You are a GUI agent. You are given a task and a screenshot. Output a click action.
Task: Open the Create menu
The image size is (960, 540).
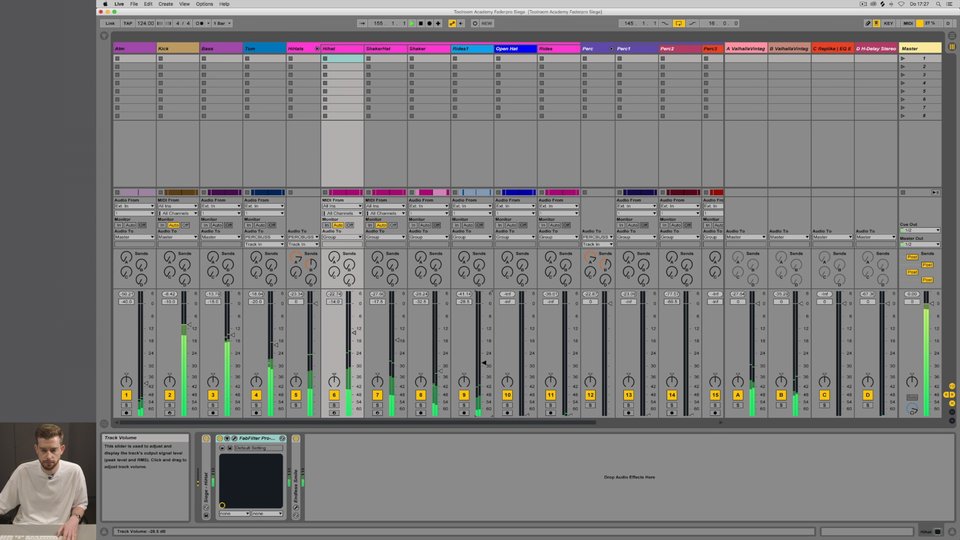[x=165, y=4]
